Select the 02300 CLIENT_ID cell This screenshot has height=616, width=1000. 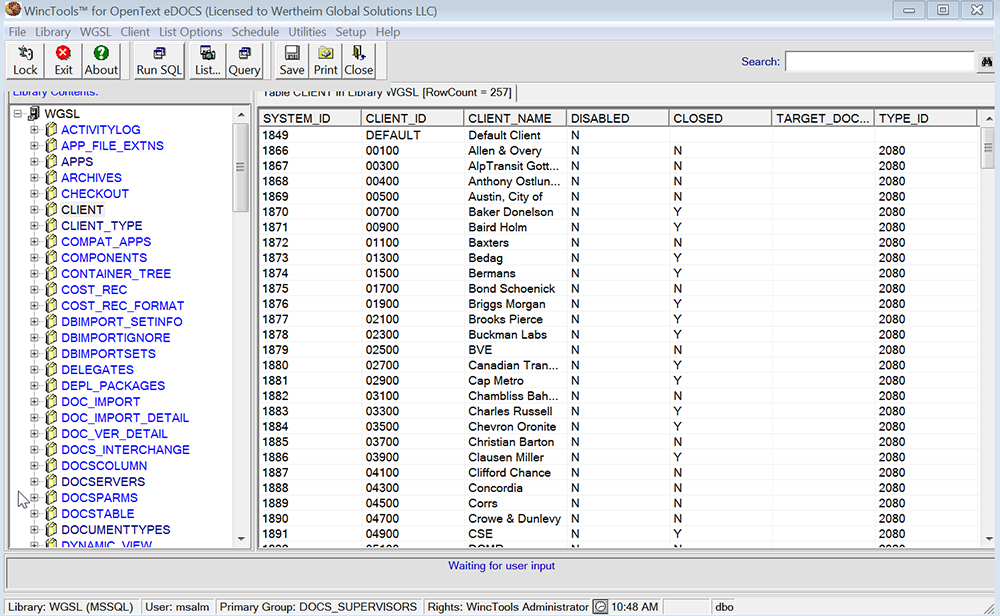413,334
